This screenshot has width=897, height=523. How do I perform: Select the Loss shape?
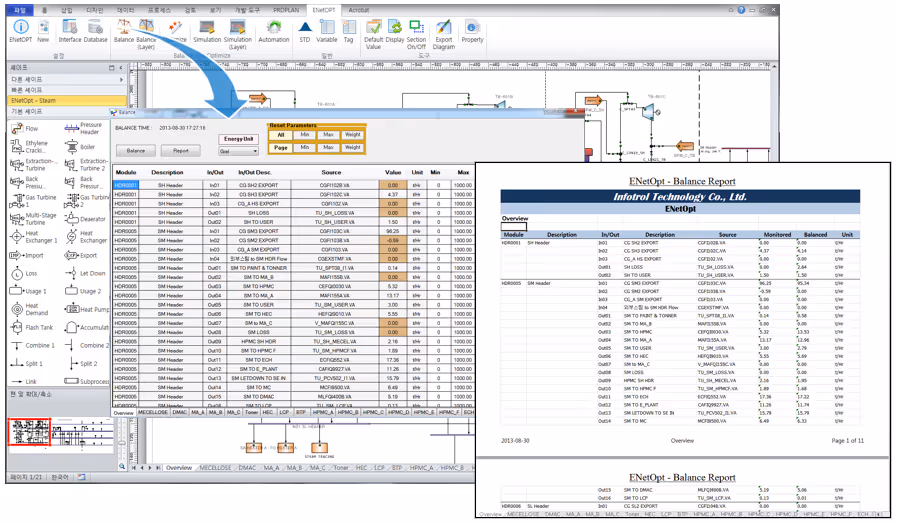coord(23,274)
